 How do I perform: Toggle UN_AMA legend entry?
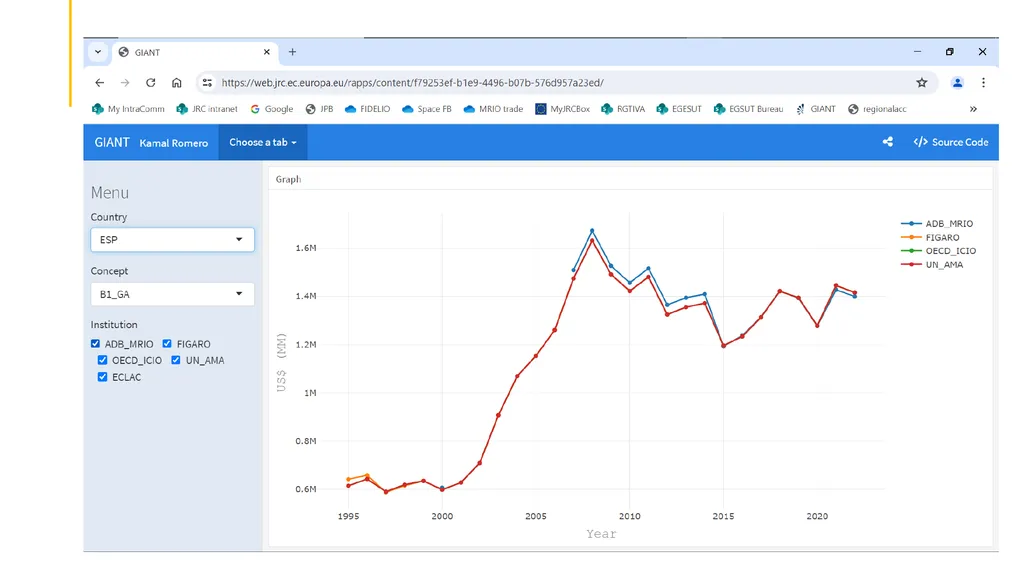coord(932,265)
